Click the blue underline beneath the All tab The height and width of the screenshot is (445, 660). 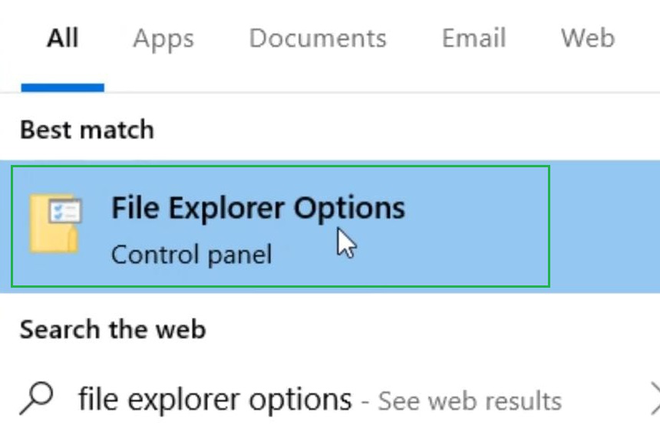(62, 88)
